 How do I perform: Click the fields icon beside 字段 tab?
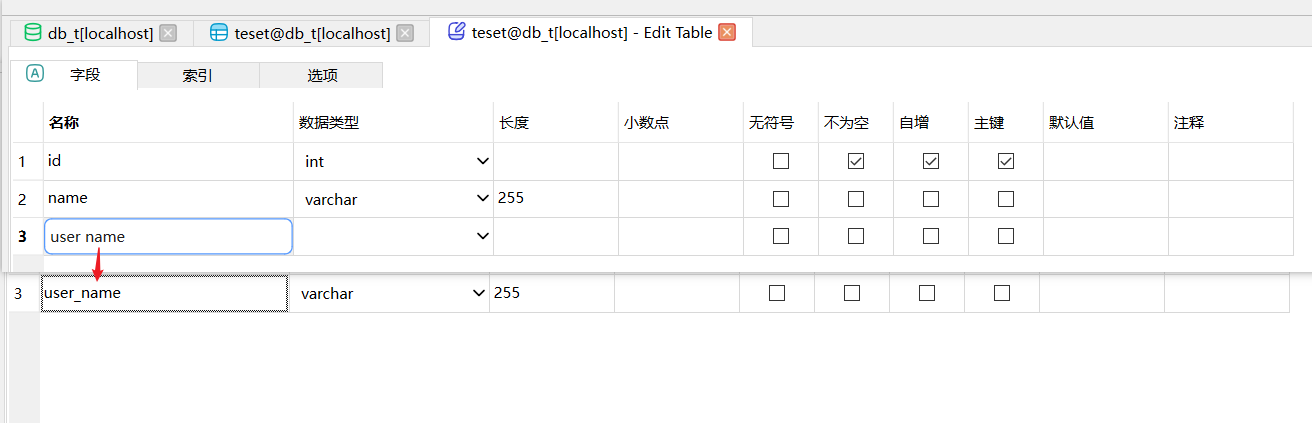pos(35,73)
